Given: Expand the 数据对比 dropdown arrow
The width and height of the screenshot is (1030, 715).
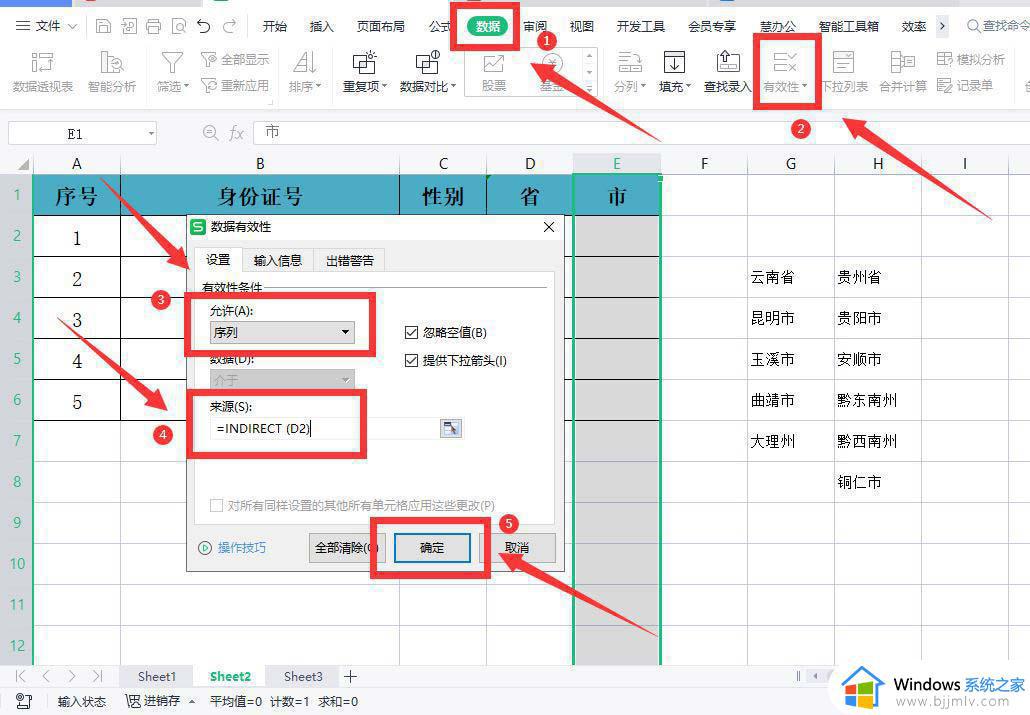Looking at the screenshot, I should pyautogui.click(x=453, y=86).
